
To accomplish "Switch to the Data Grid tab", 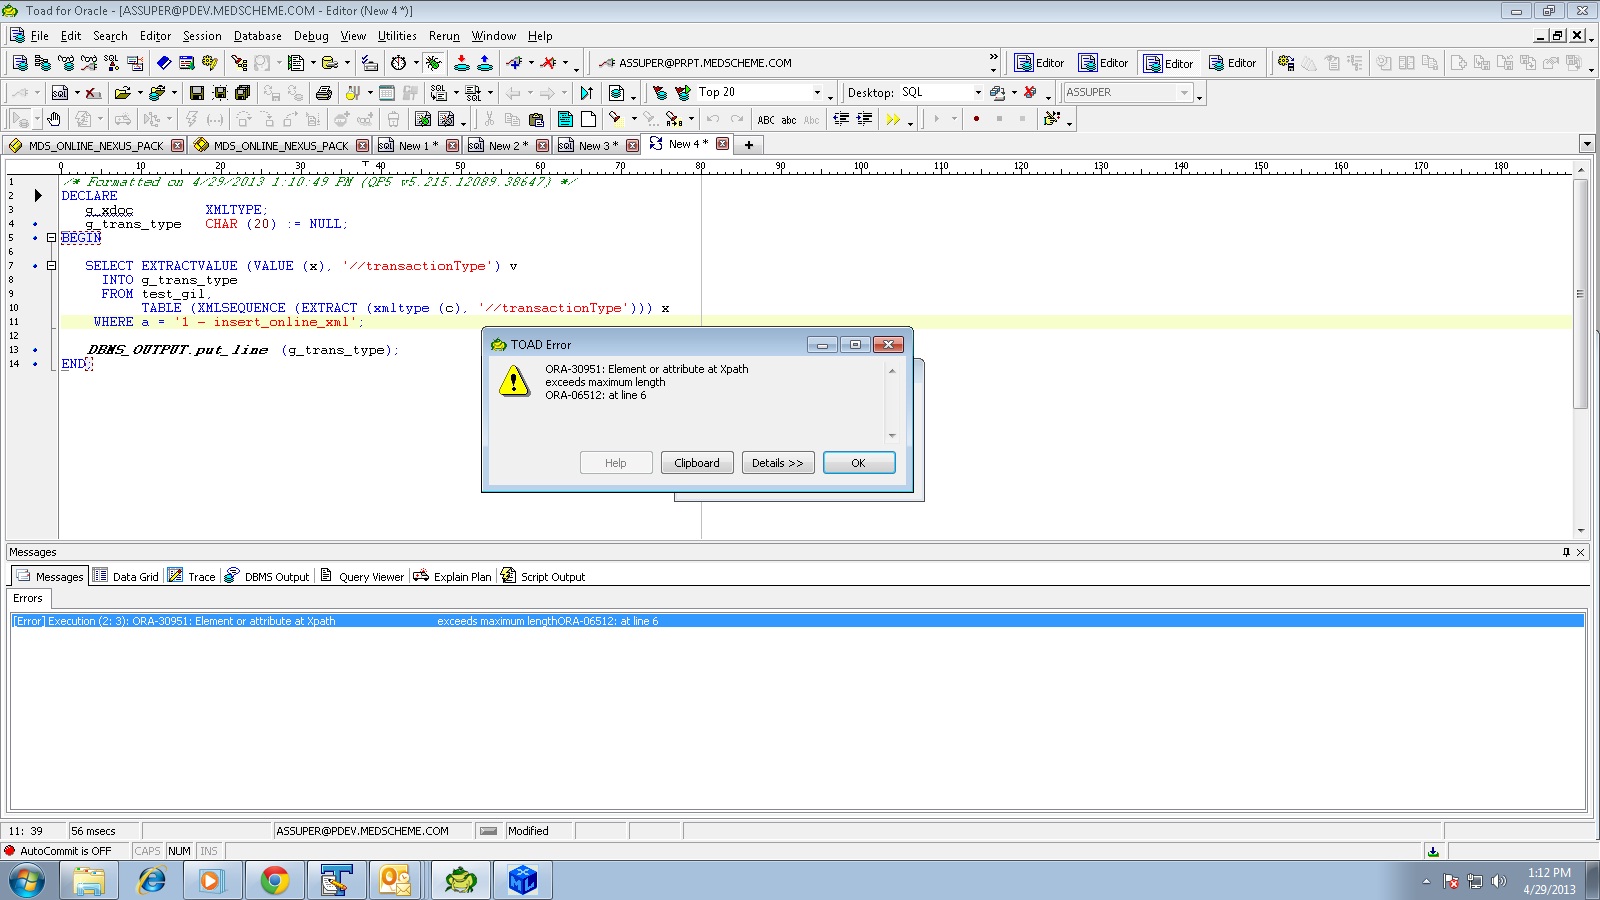I will 126,577.
